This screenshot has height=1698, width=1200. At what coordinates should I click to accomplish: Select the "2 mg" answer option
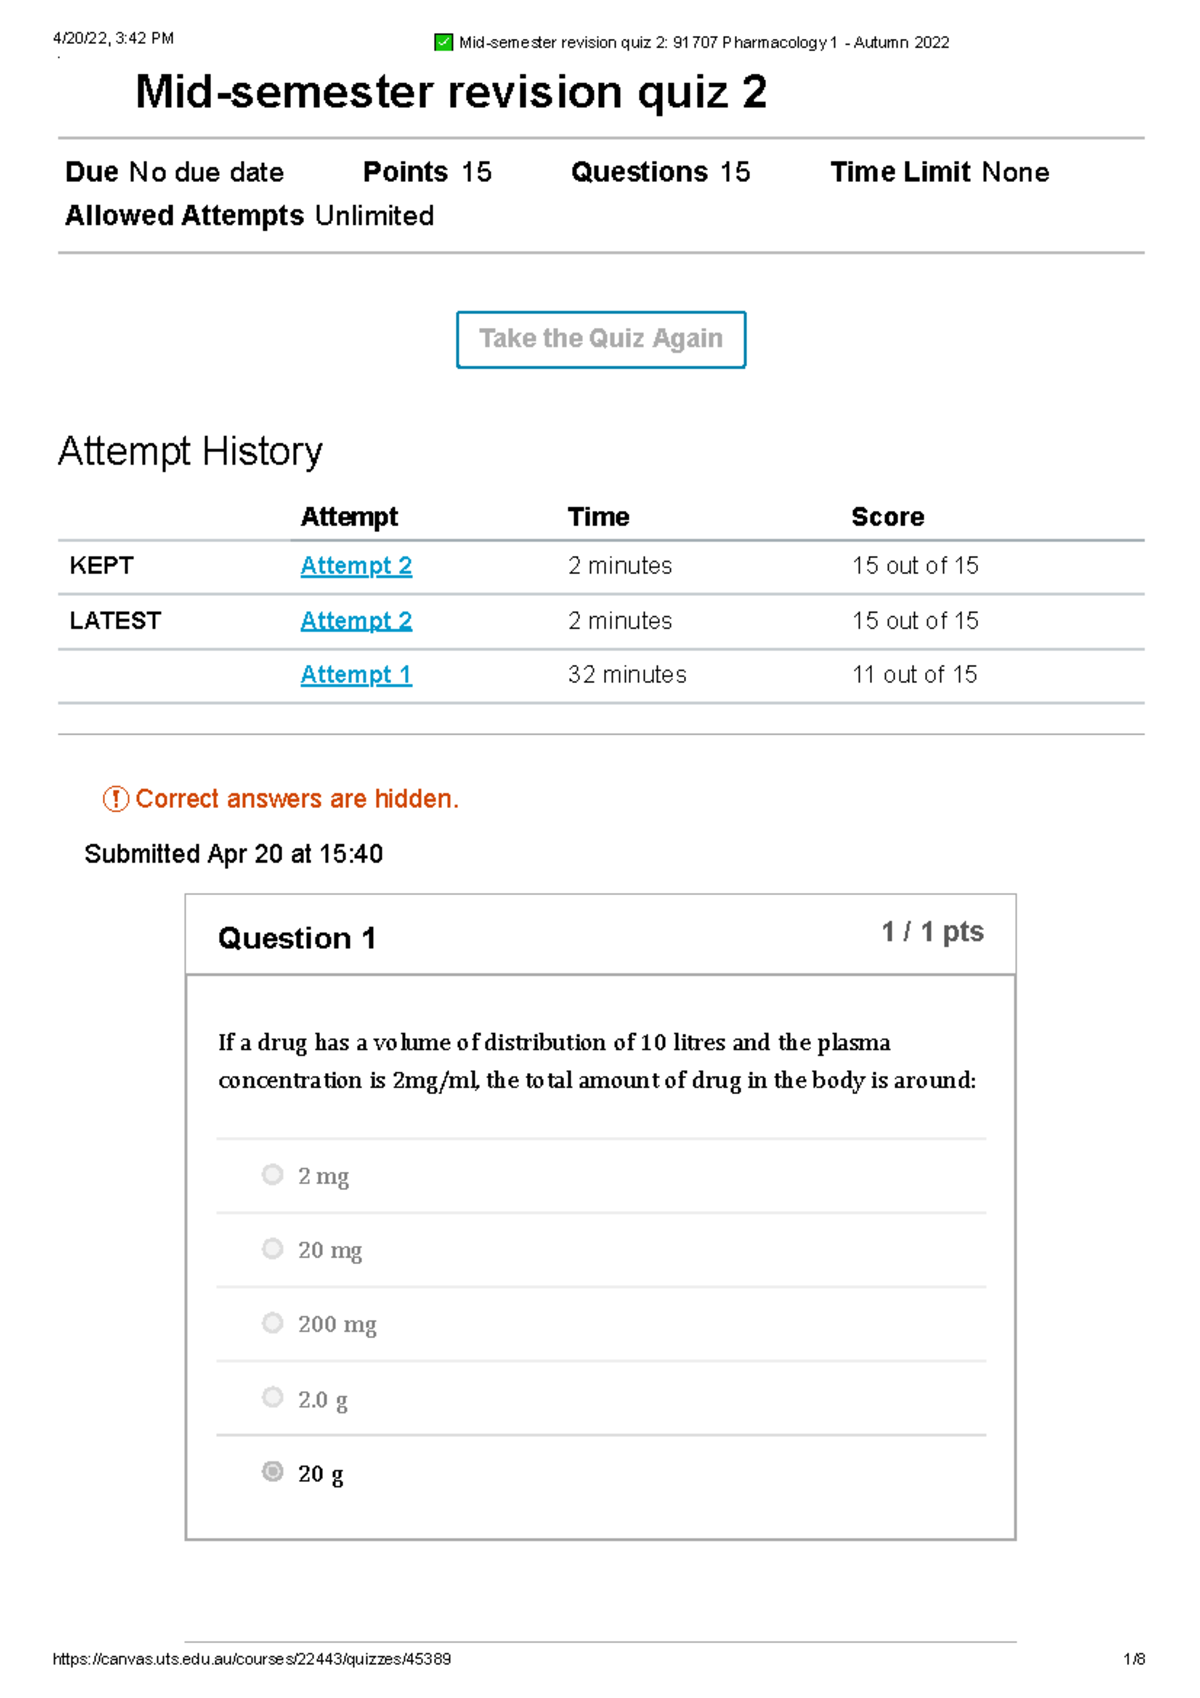[271, 1174]
